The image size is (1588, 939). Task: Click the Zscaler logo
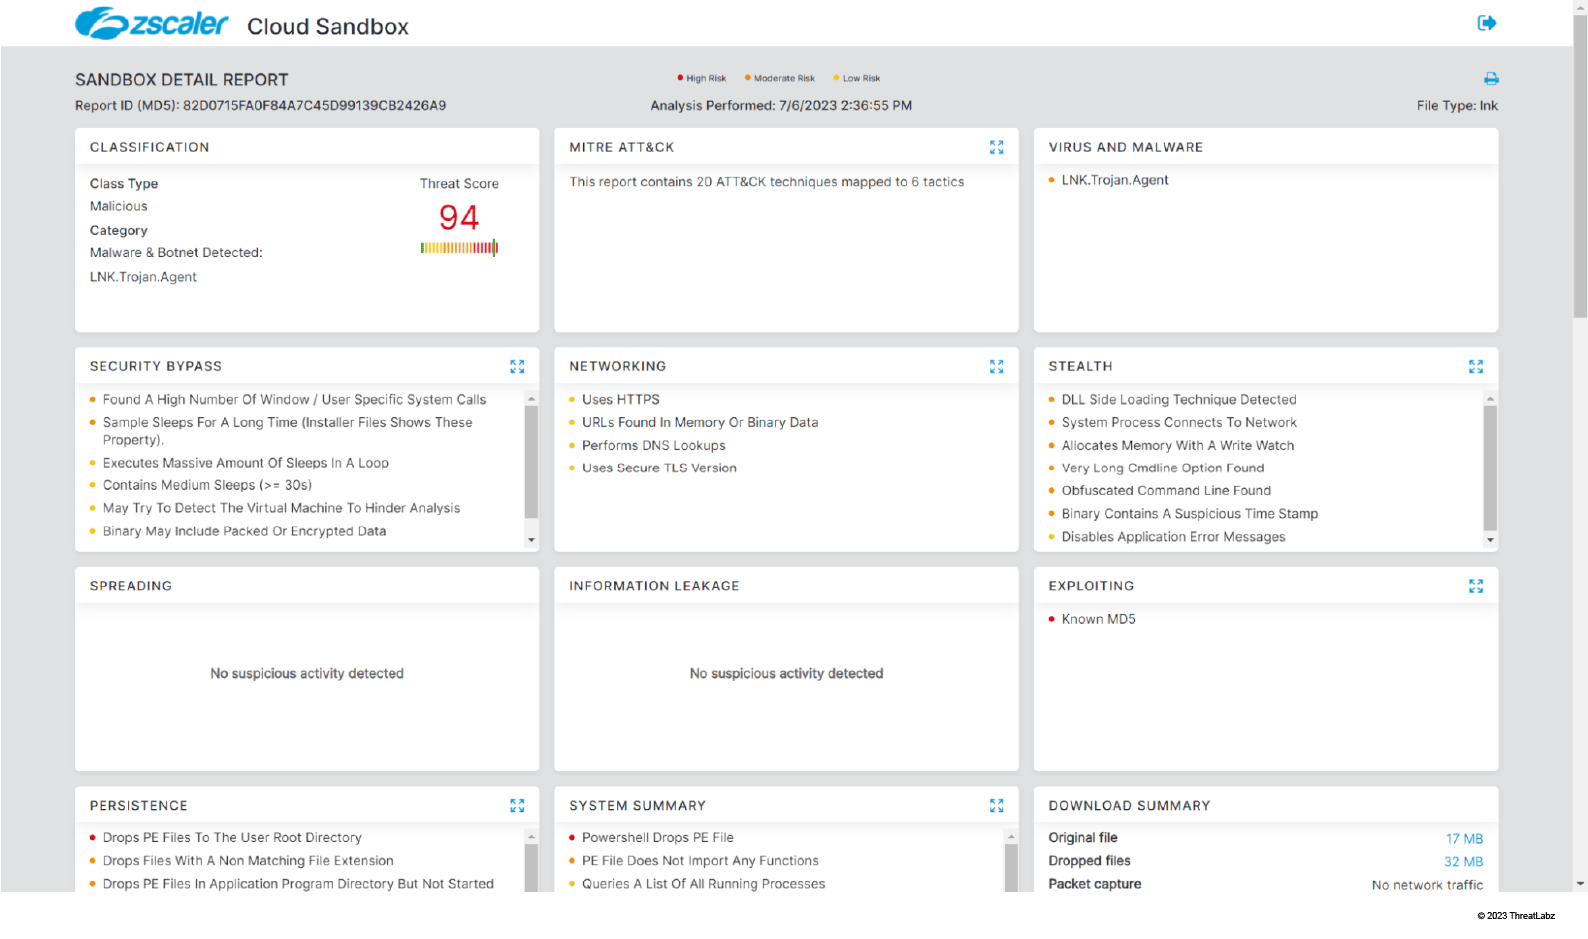tap(152, 24)
